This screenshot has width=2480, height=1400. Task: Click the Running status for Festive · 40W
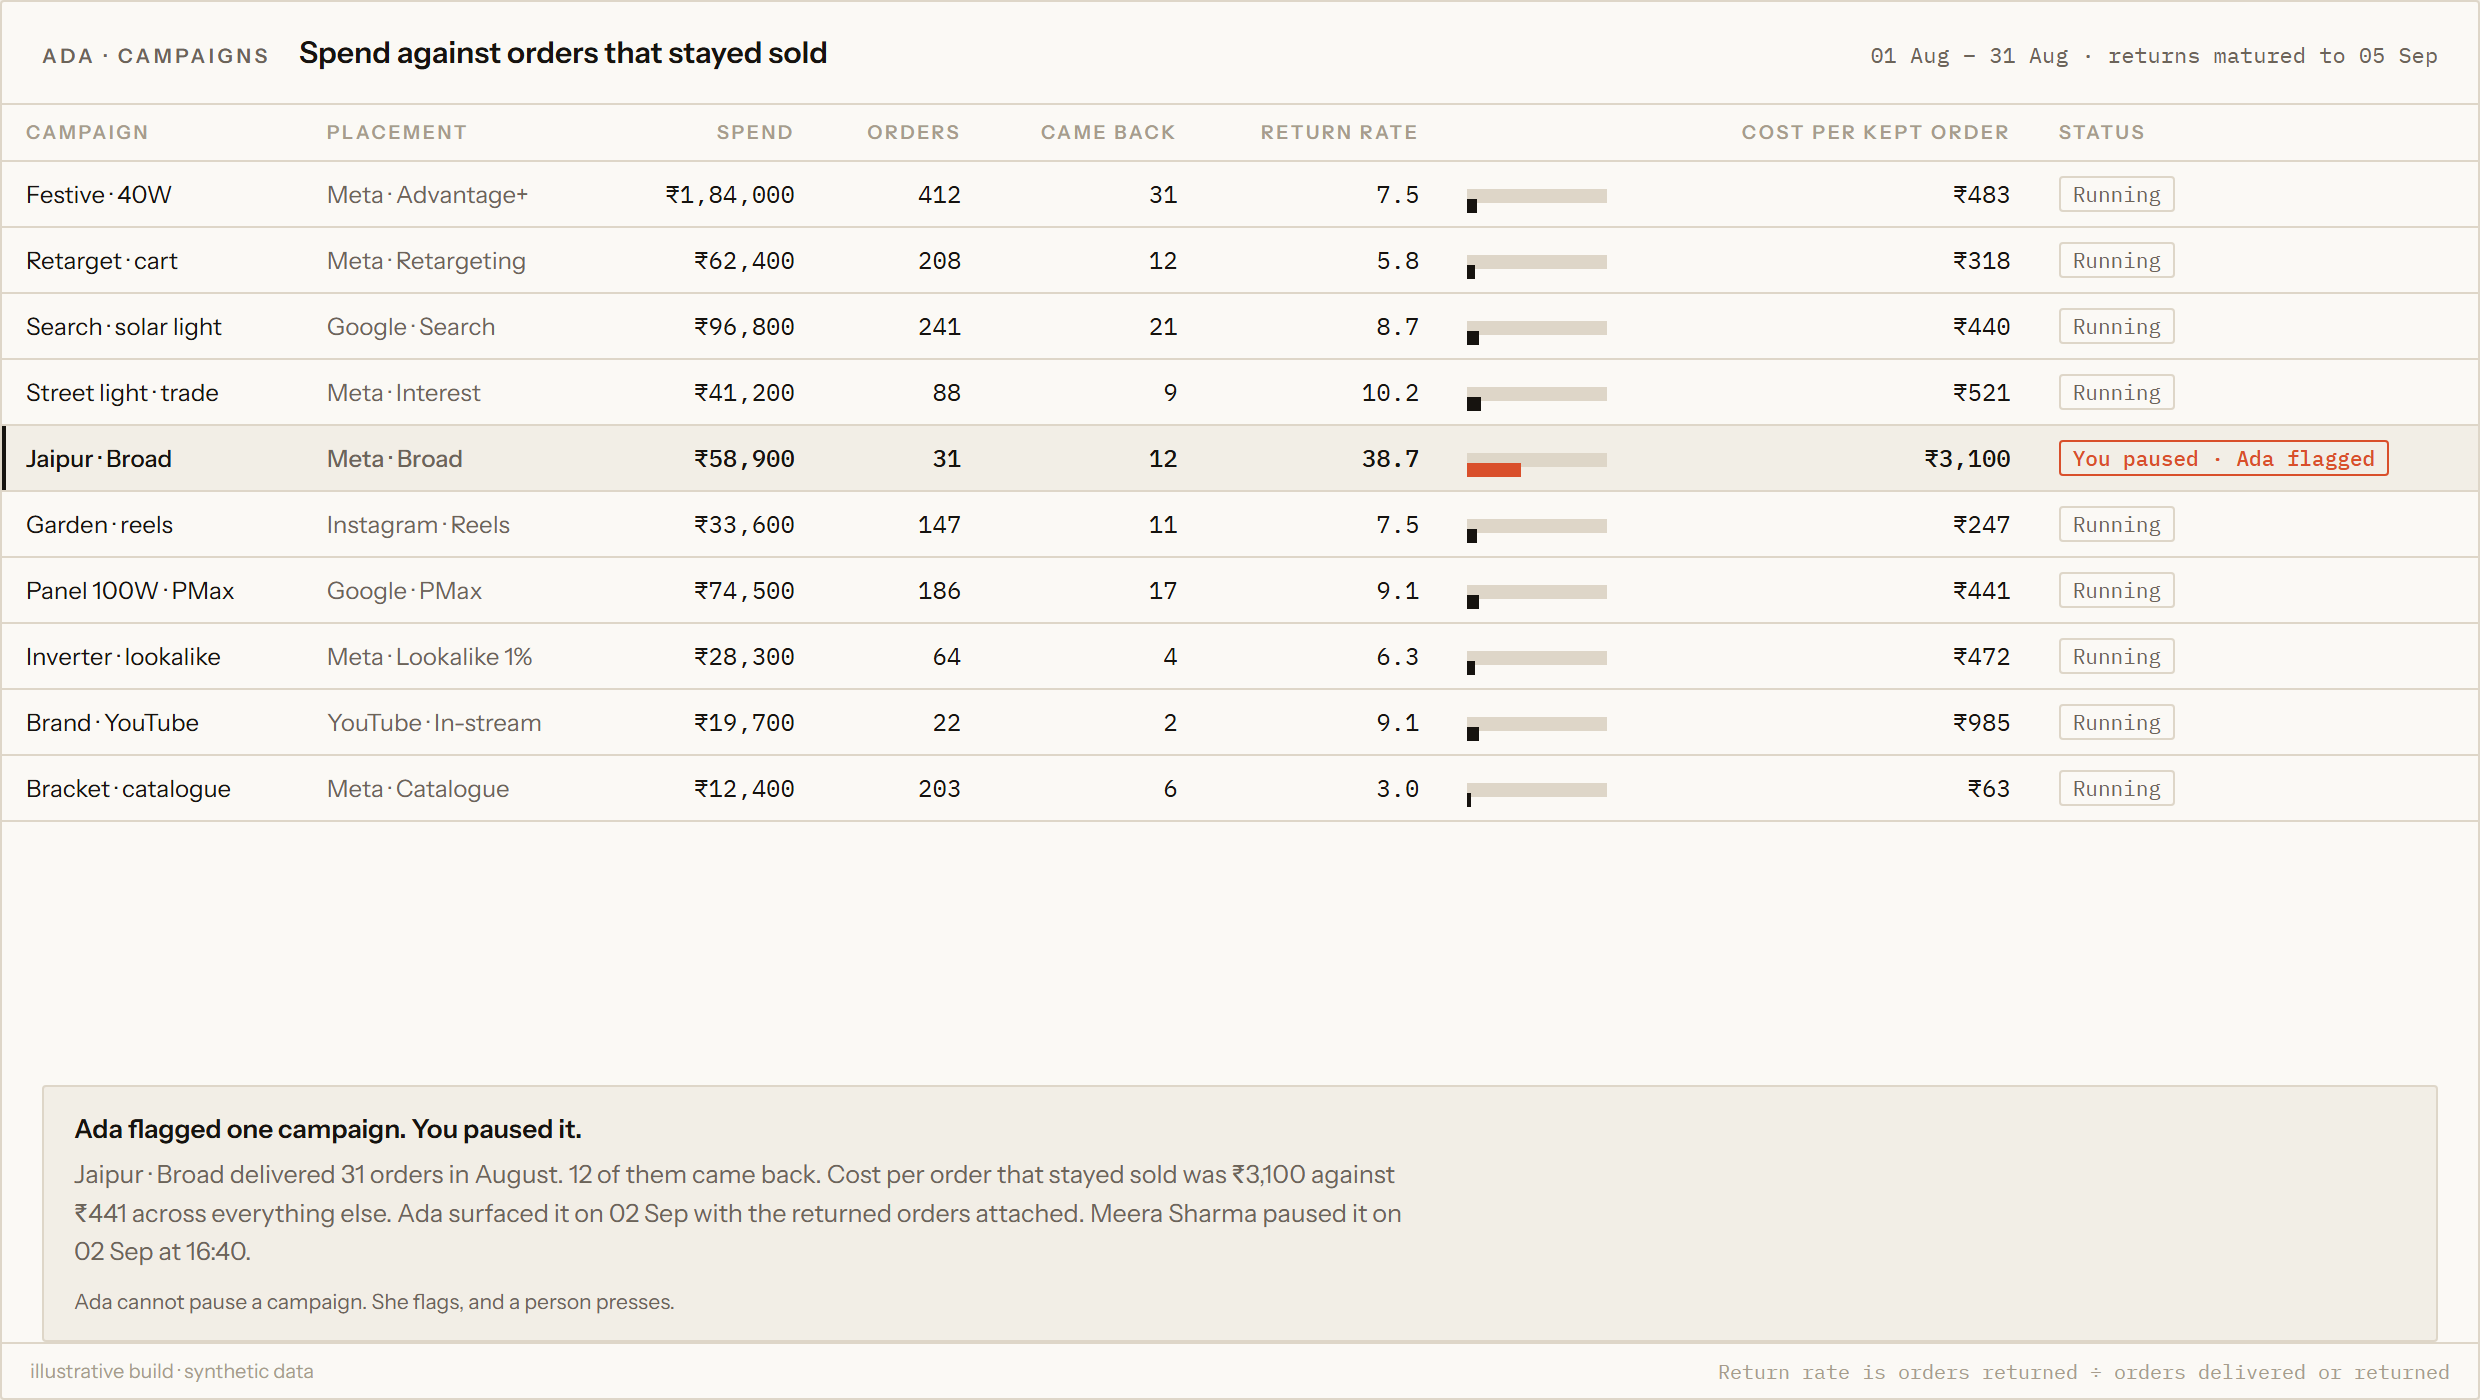2116,194
